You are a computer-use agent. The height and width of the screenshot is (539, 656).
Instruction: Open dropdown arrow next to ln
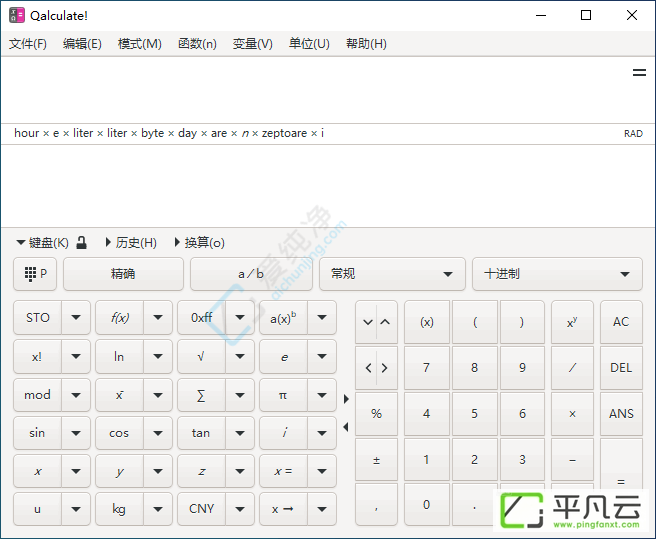click(x=158, y=357)
